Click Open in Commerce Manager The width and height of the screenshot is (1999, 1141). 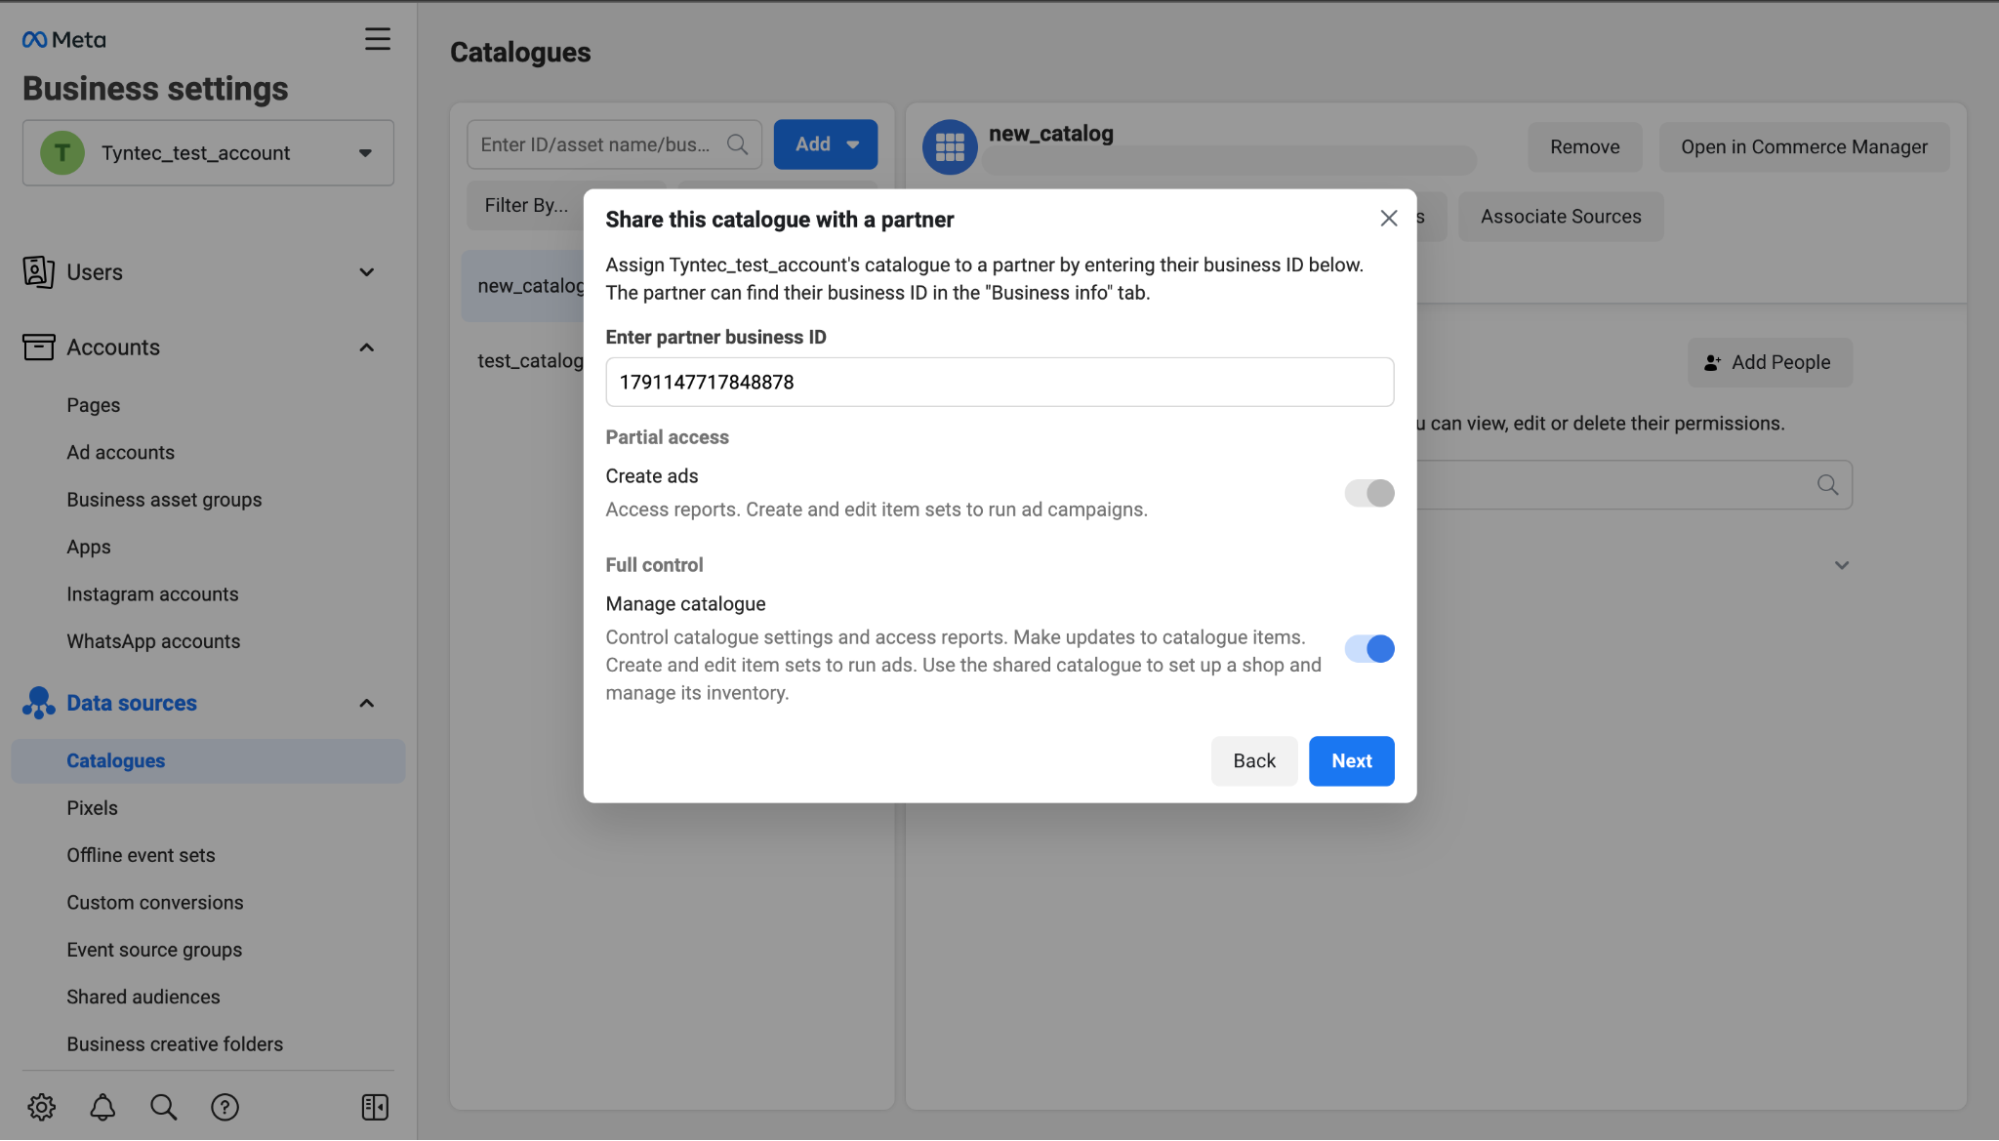[x=1804, y=147]
